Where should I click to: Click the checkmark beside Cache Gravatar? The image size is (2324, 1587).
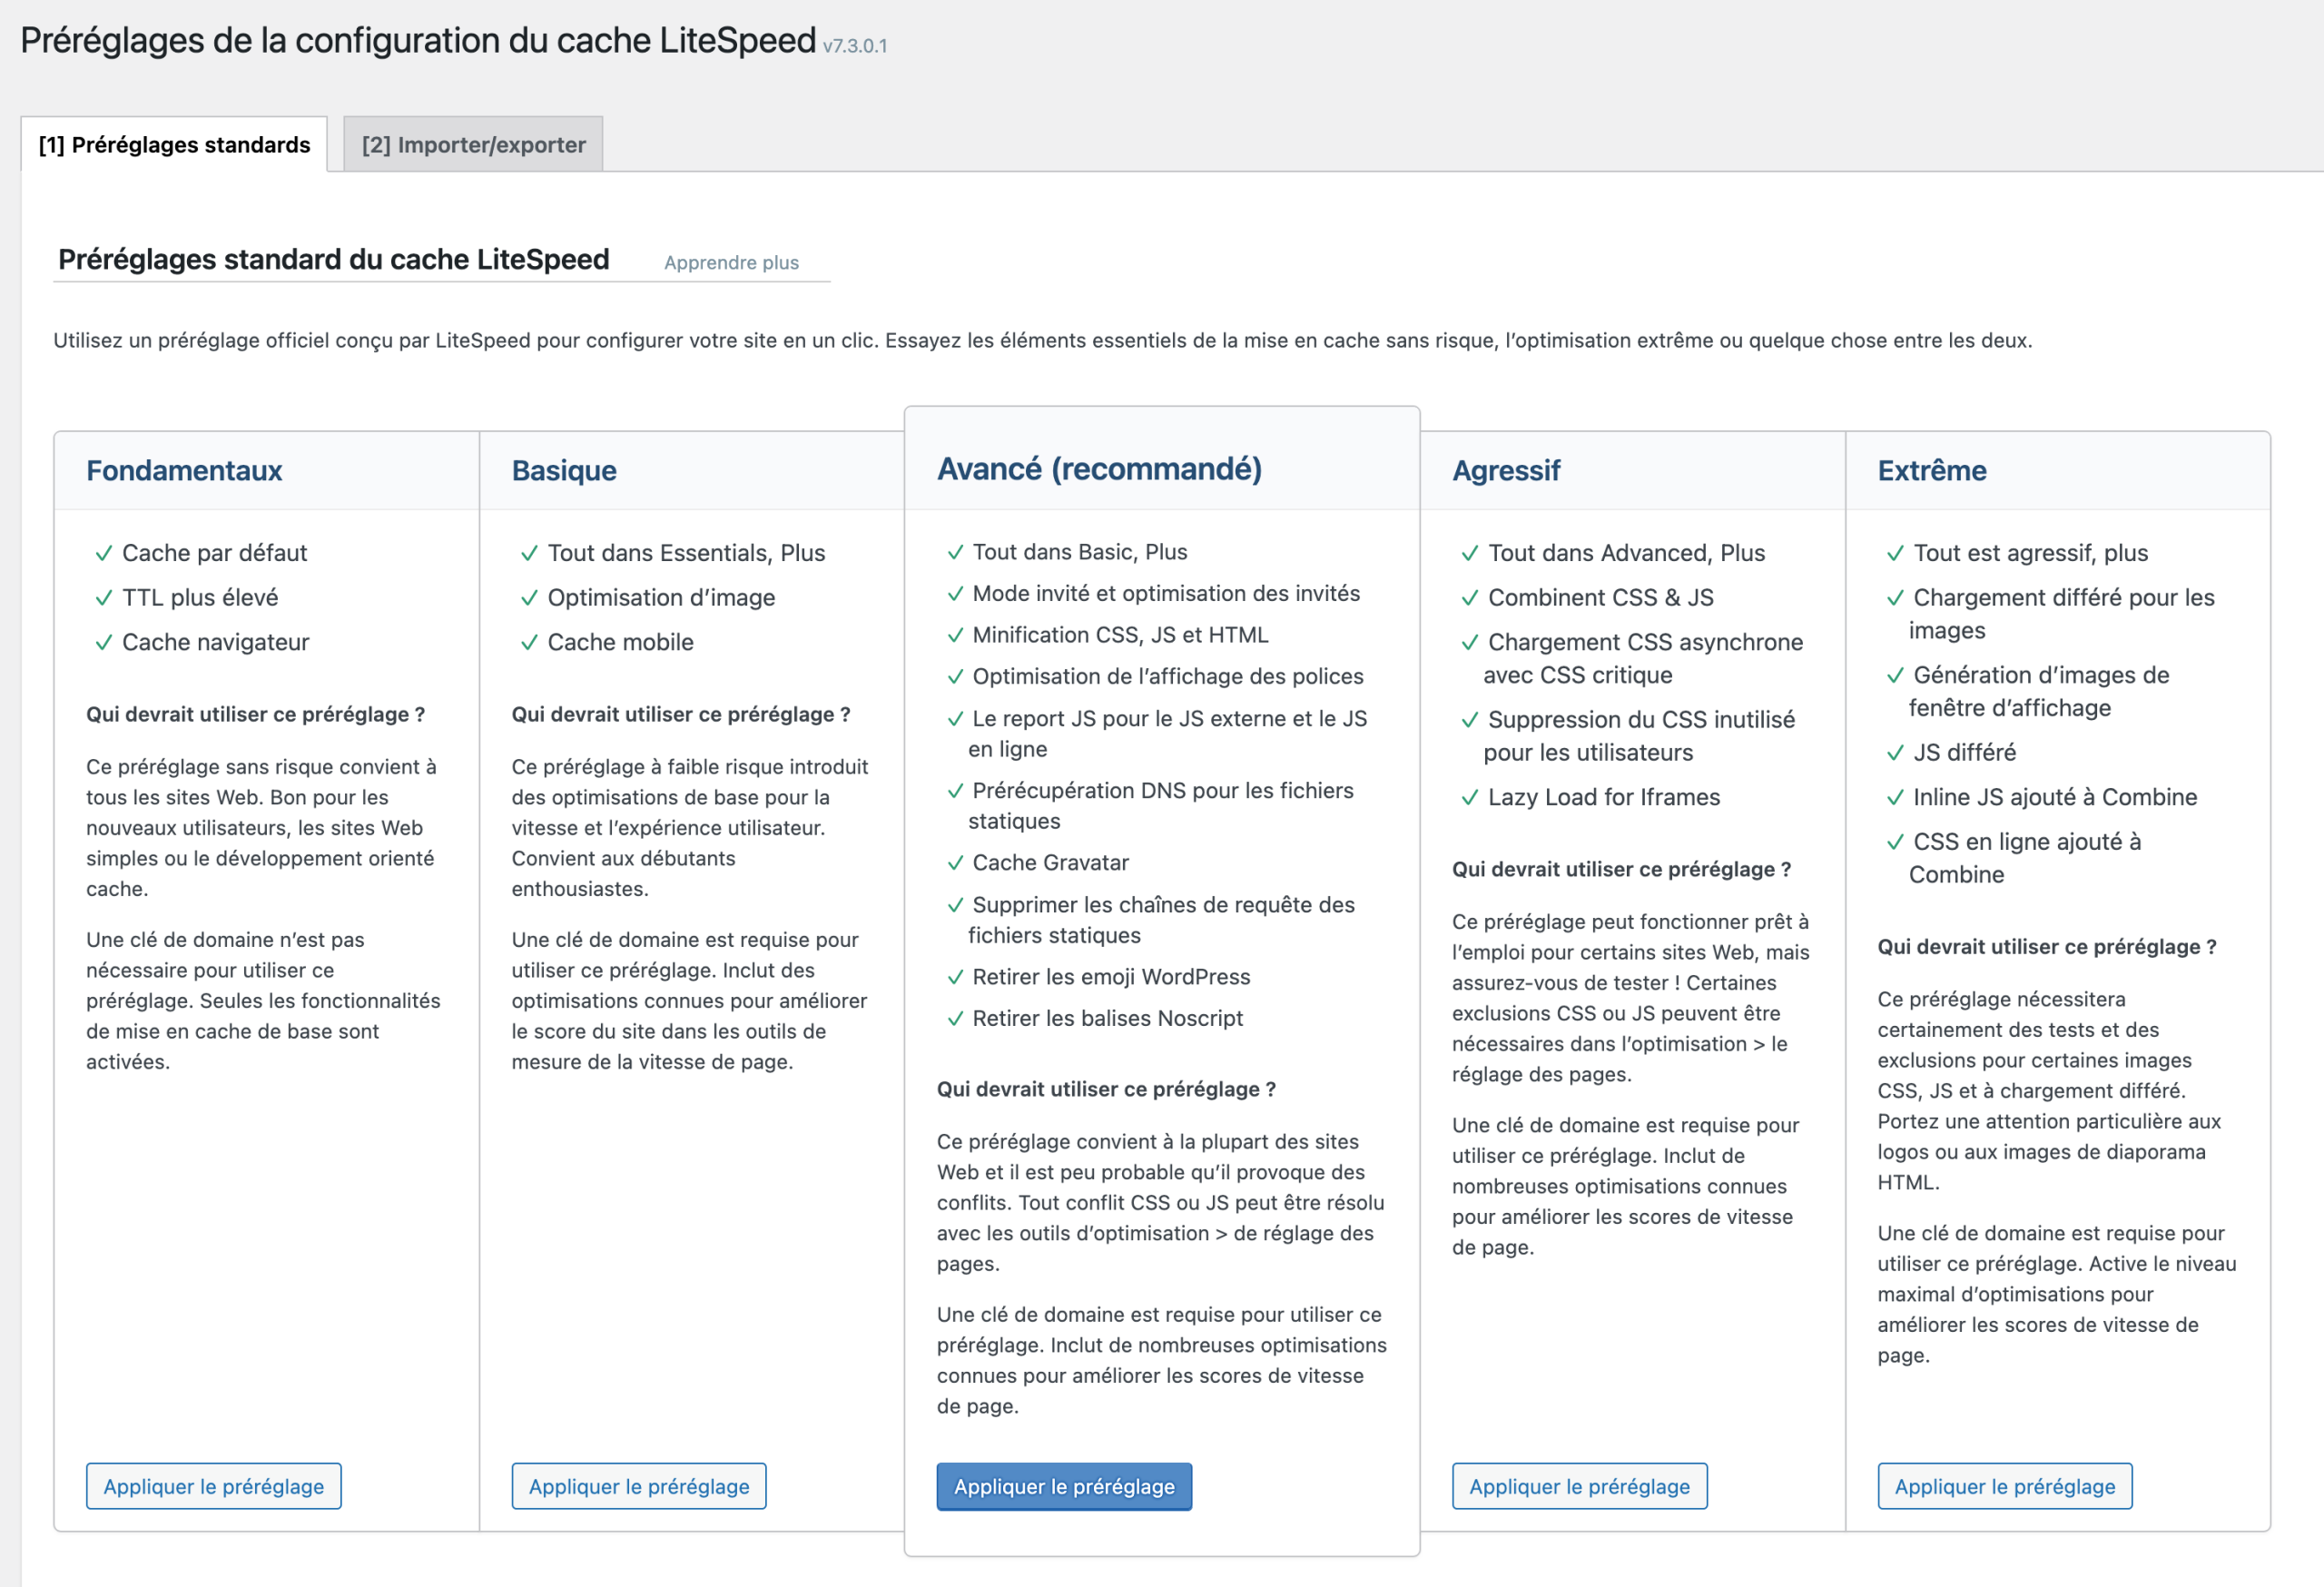coord(955,863)
